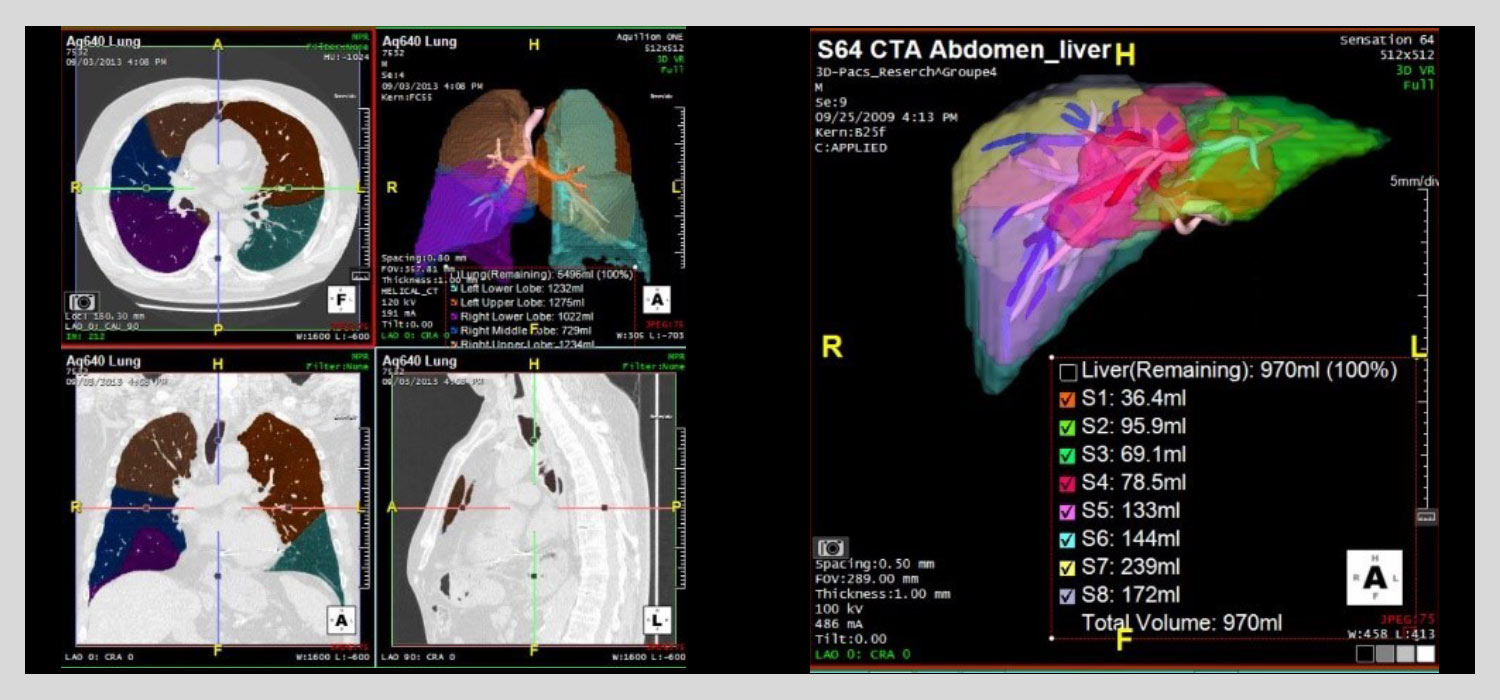Viewport: 1500px width, 700px height.
Task: Click the orientation cube in the liver 3D view
Action: click(1375, 577)
